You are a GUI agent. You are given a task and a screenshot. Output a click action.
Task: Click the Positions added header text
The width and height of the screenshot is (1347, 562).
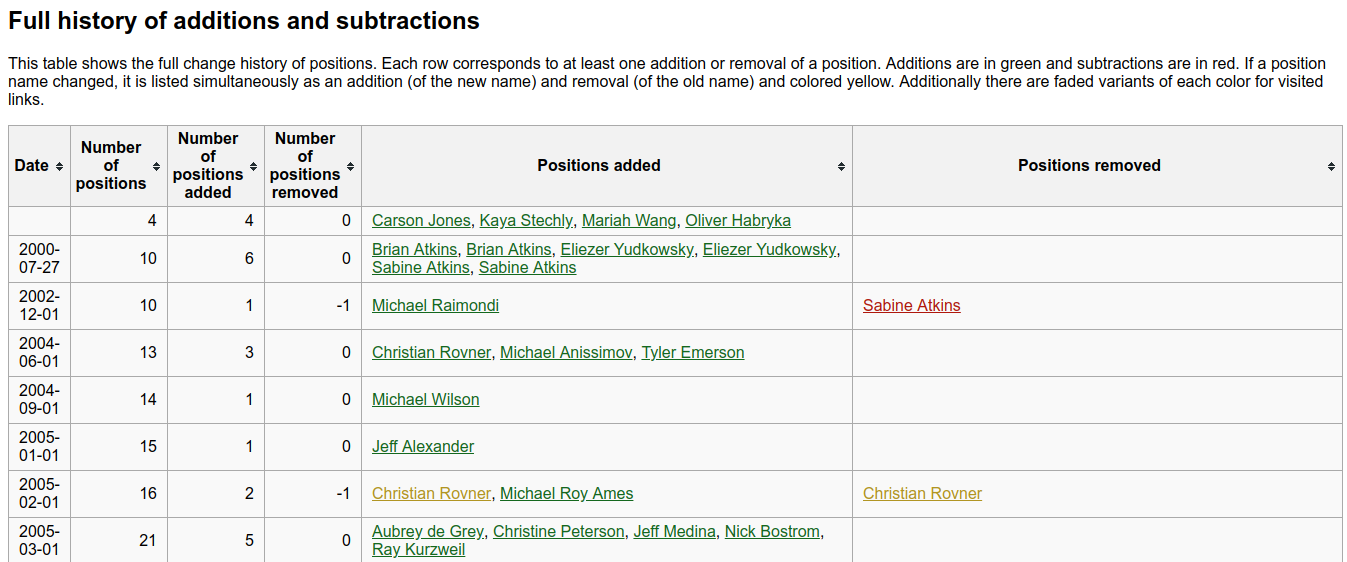(598, 166)
